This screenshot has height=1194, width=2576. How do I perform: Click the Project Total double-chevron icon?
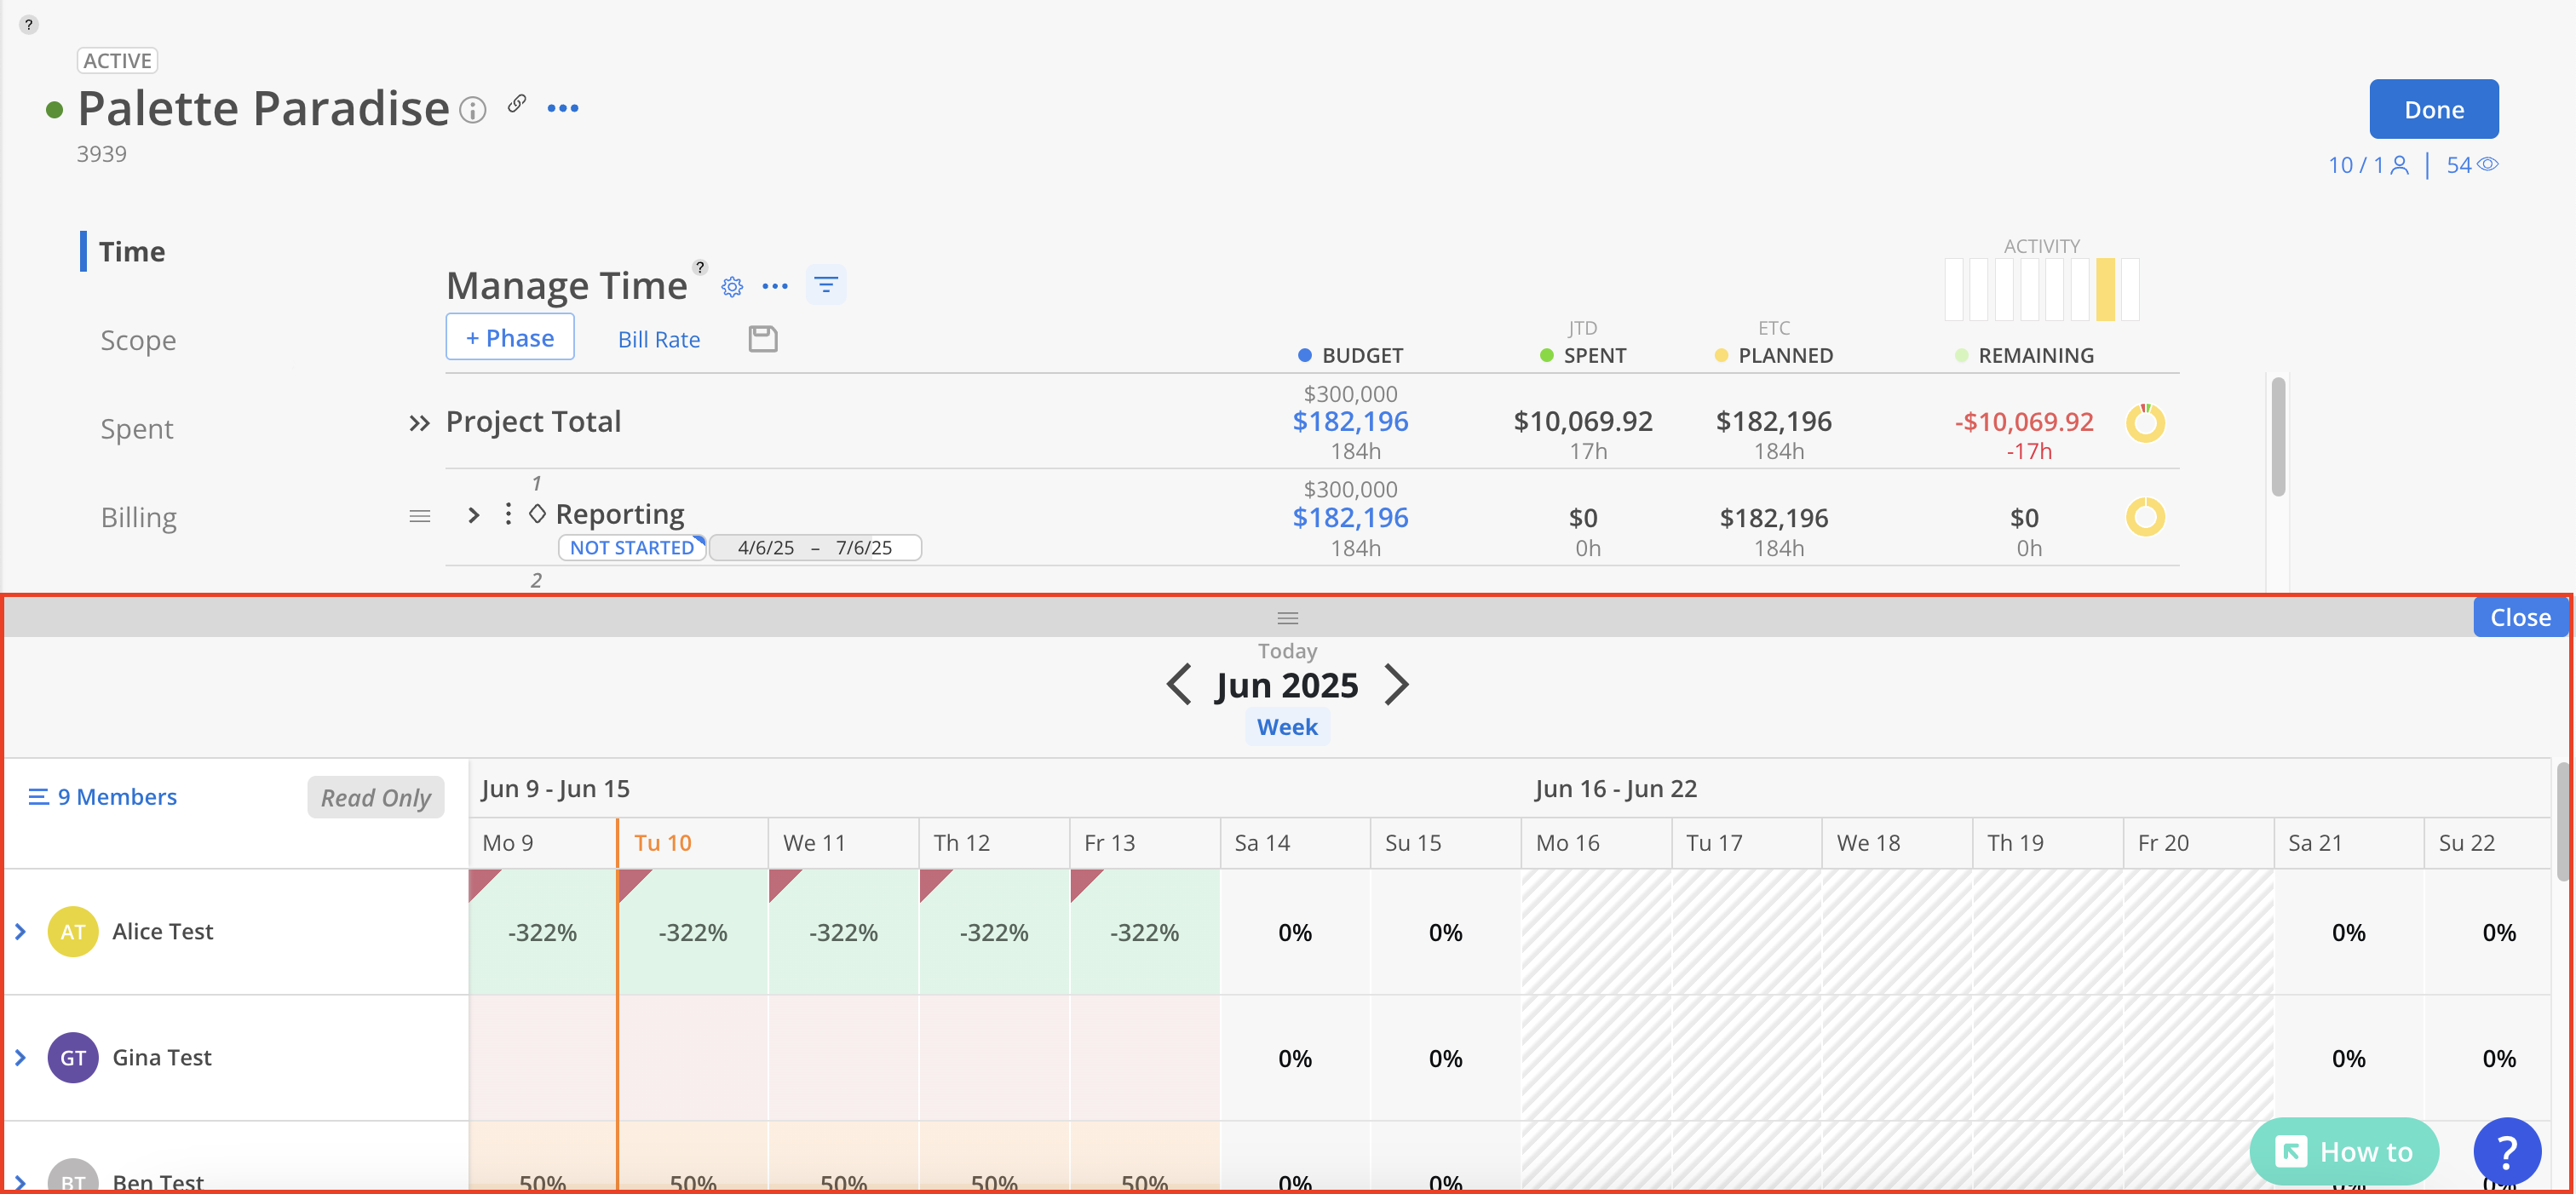419,423
